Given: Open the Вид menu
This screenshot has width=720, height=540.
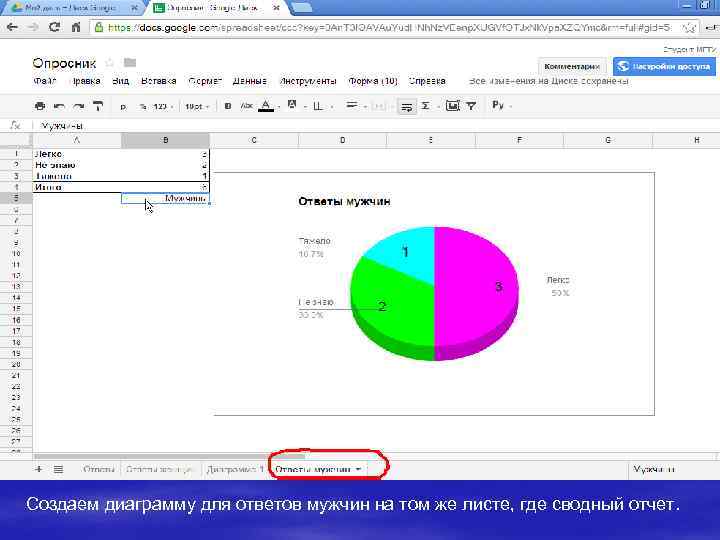Looking at the screenshot, I should click(x=120, y=81).
